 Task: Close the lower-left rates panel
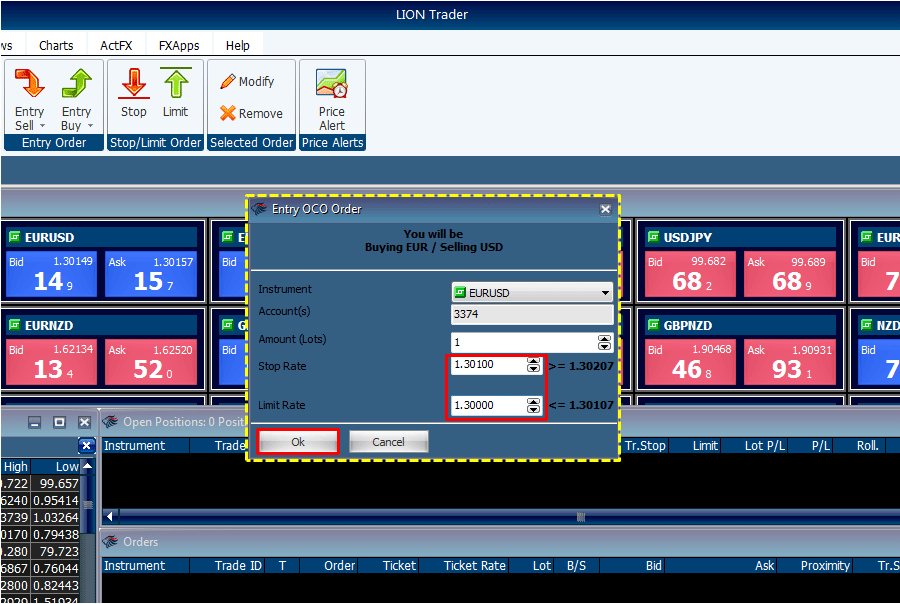[84, 423]
